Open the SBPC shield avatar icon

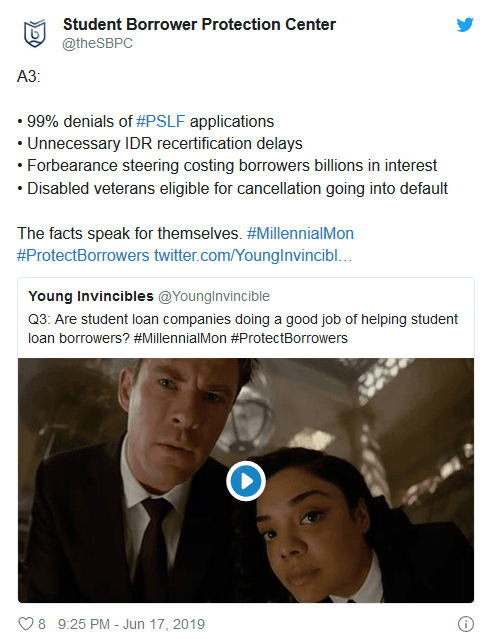(x=35, y=33)
